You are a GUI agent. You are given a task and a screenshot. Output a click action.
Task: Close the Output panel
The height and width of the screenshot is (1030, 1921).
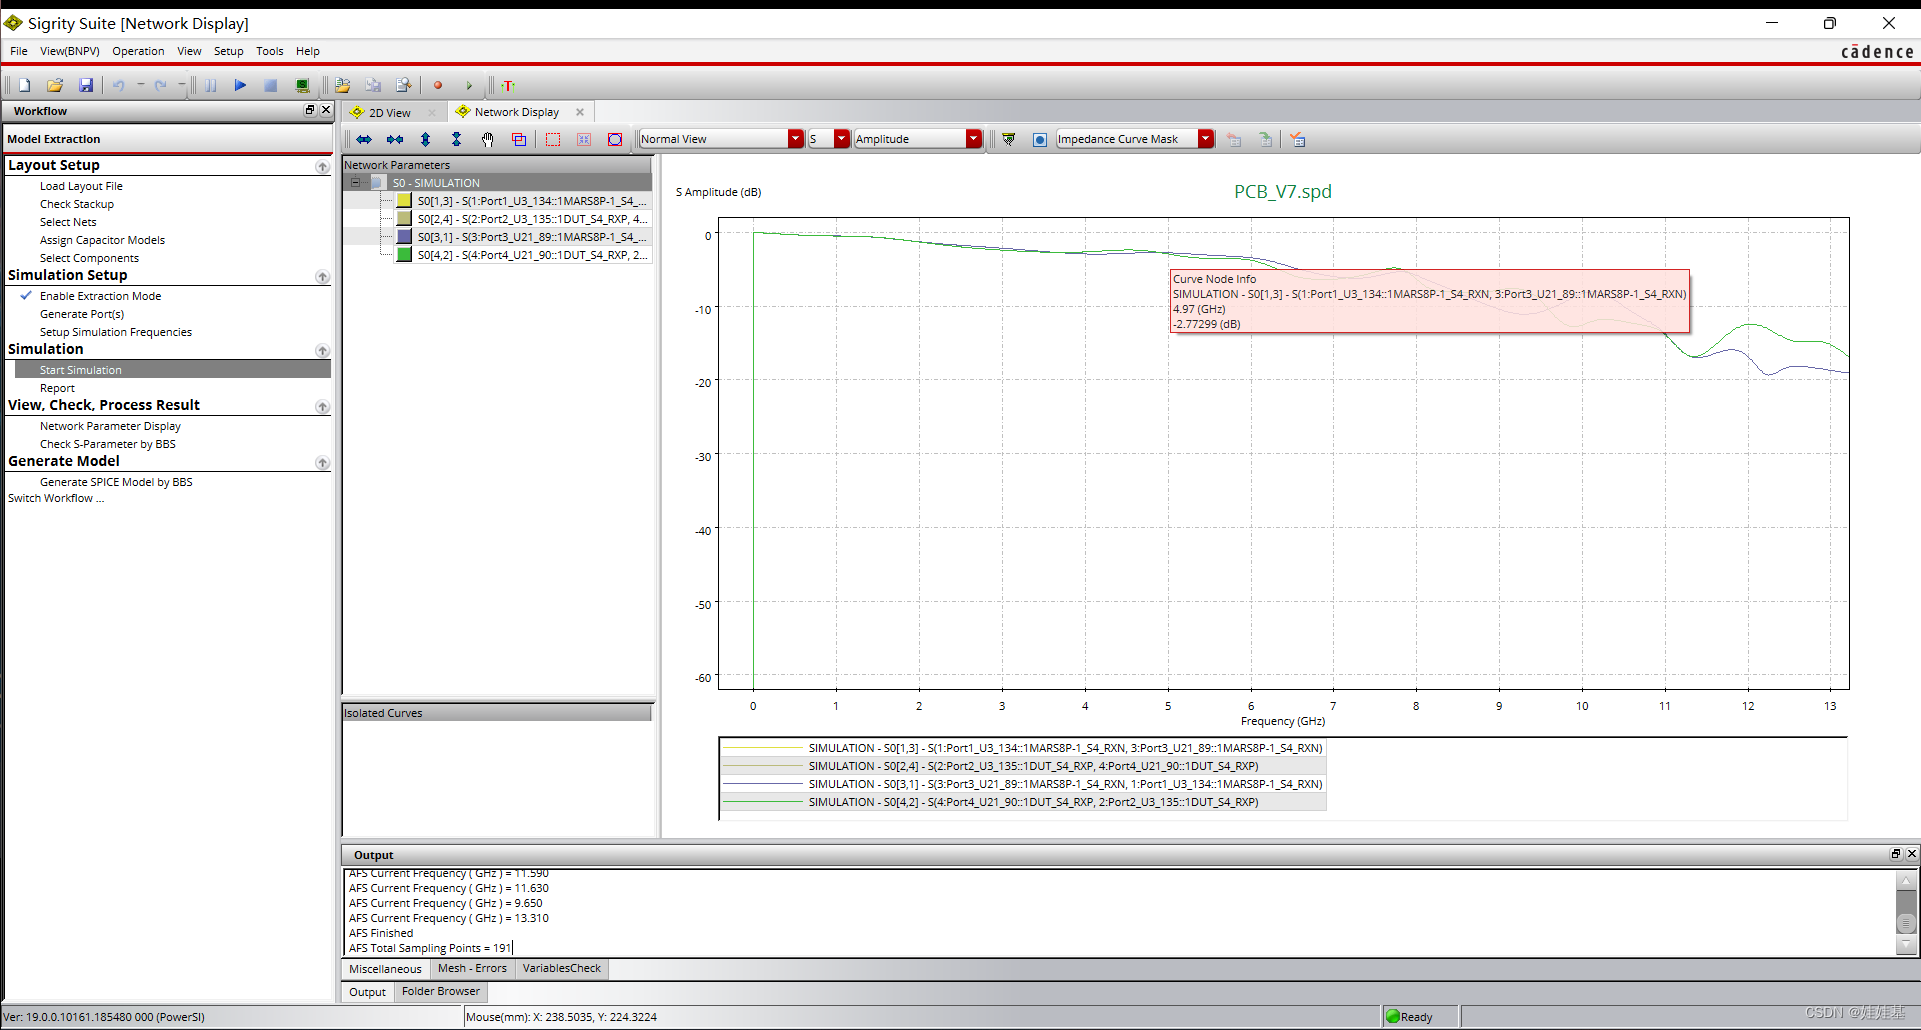pos(1911,854)
